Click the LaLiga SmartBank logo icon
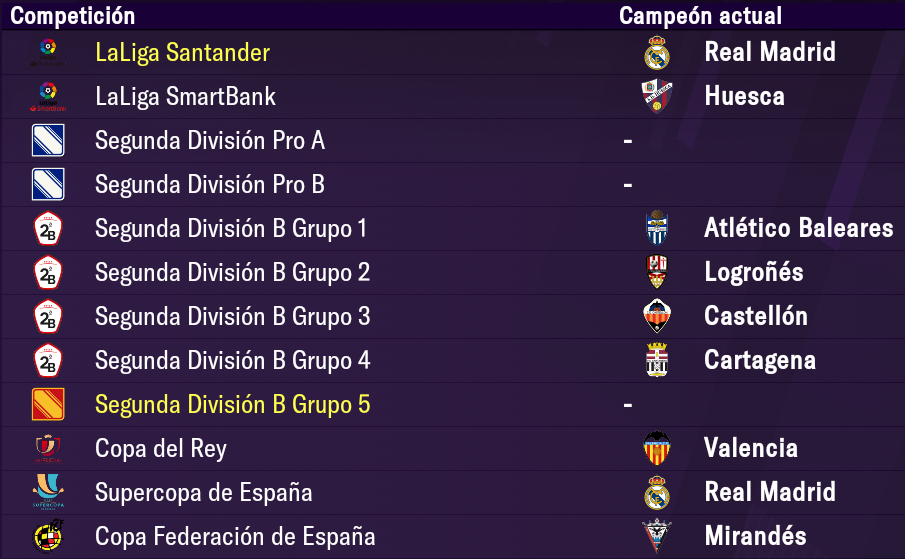Screen dimensions: 905x559 (48, 96)
